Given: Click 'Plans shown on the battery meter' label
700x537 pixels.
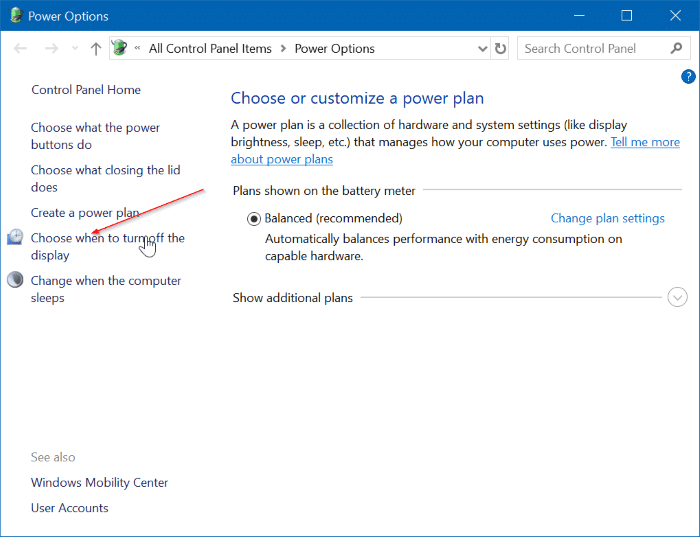Looking at the screenshot, I should click(324, 191).
